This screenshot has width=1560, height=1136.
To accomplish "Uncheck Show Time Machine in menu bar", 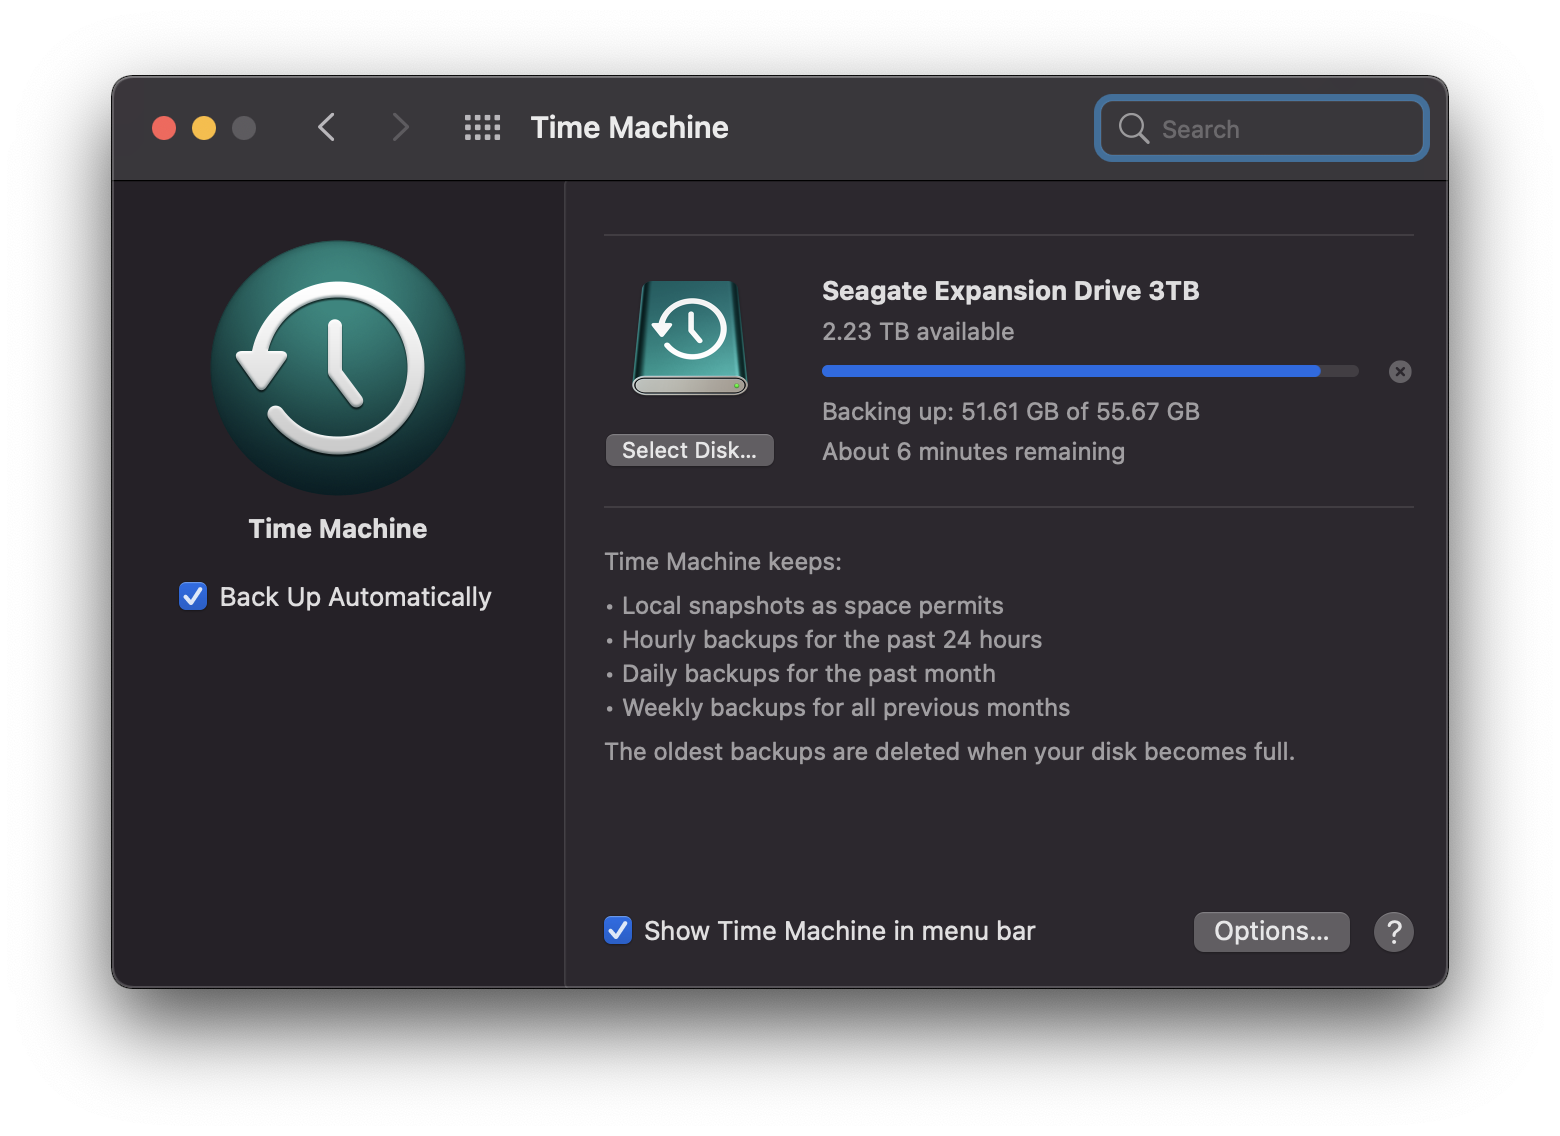I will coord(618,931).
